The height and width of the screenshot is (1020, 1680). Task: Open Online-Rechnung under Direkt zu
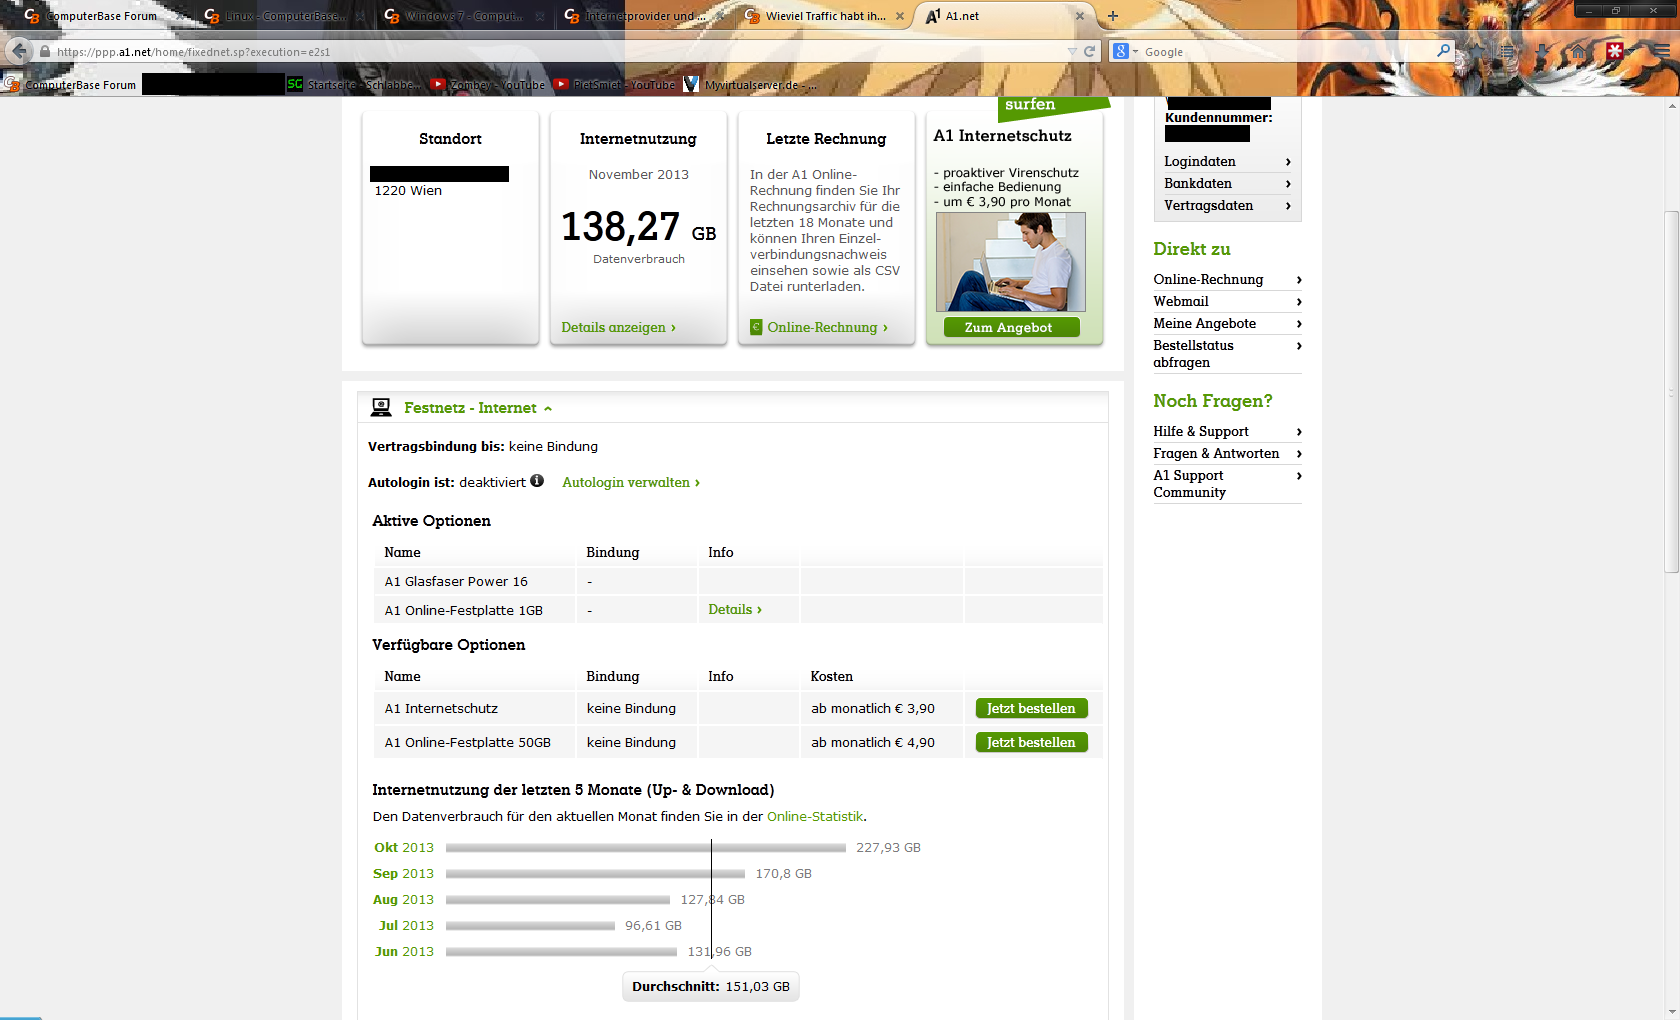(x=1227, y=279)
